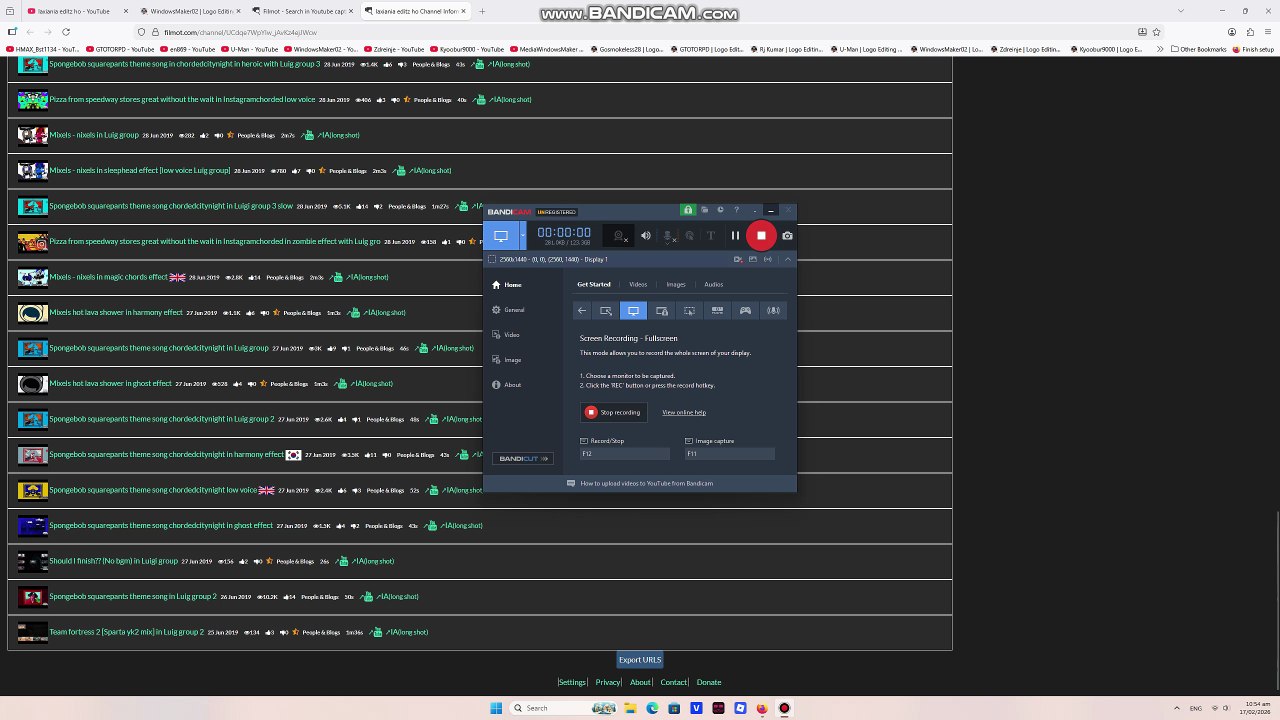Screen dimensions: 1280x720
Task: Expand hidden system tray icons
Action: pos(1175,708)
